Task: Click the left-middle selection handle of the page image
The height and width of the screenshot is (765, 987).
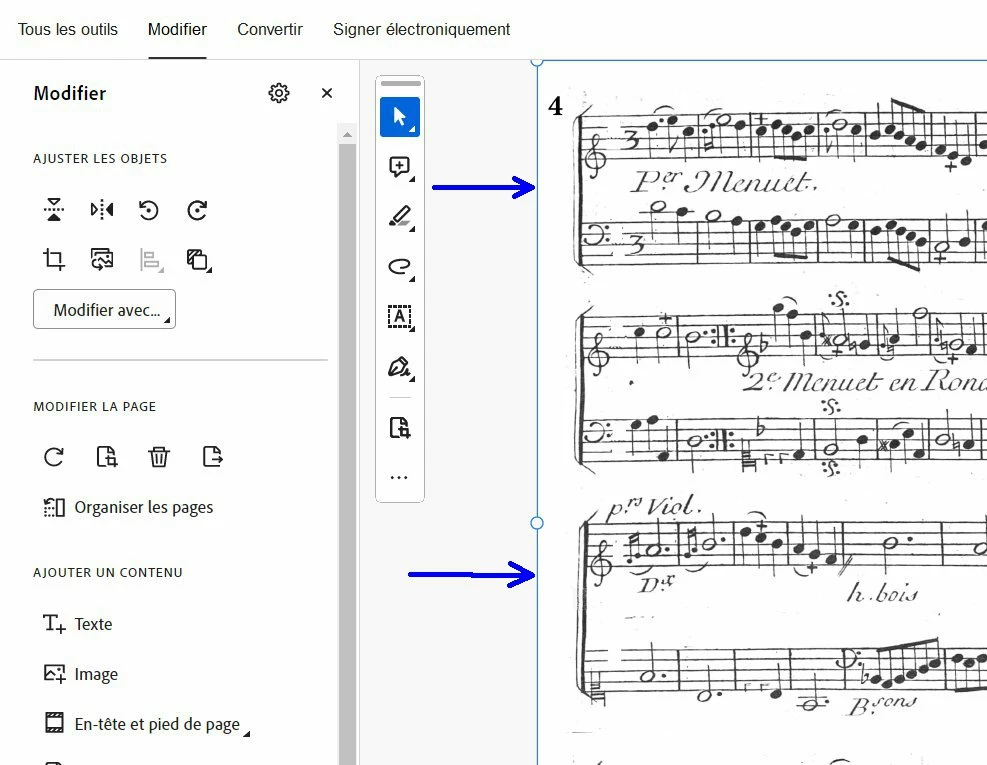Action: pyautogui.click(x=537, y=523)
